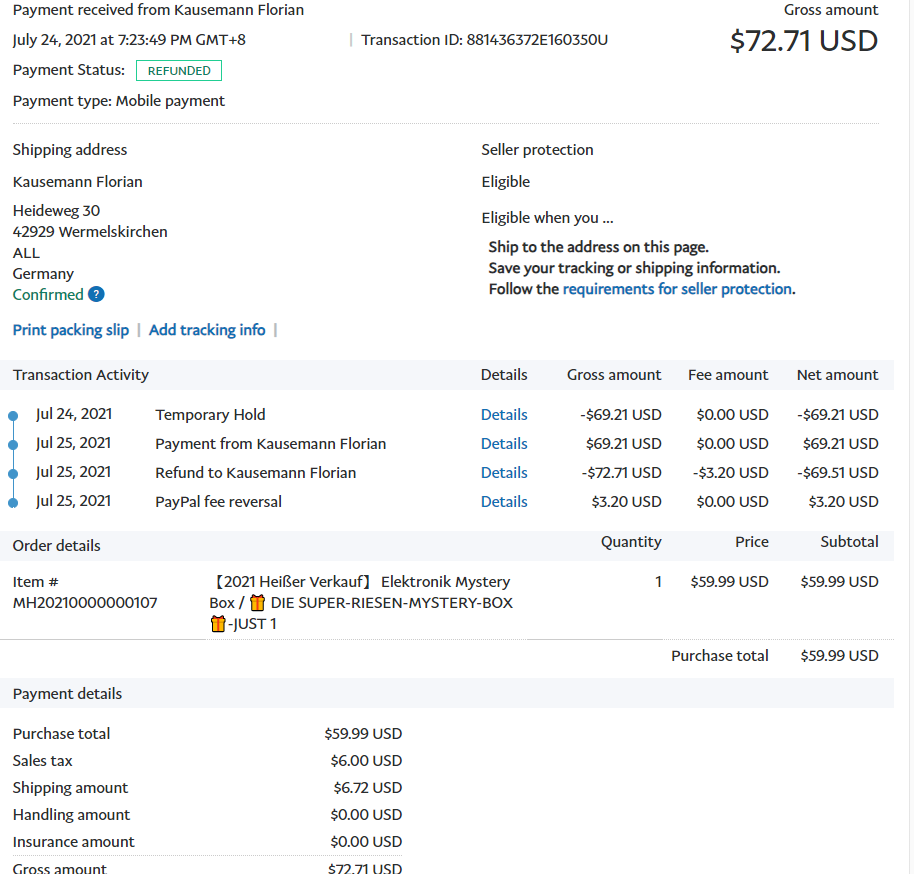Screen dimensions: 914x874
Task: Click the timeline dot for Refund entry
Action: (13, 473)
